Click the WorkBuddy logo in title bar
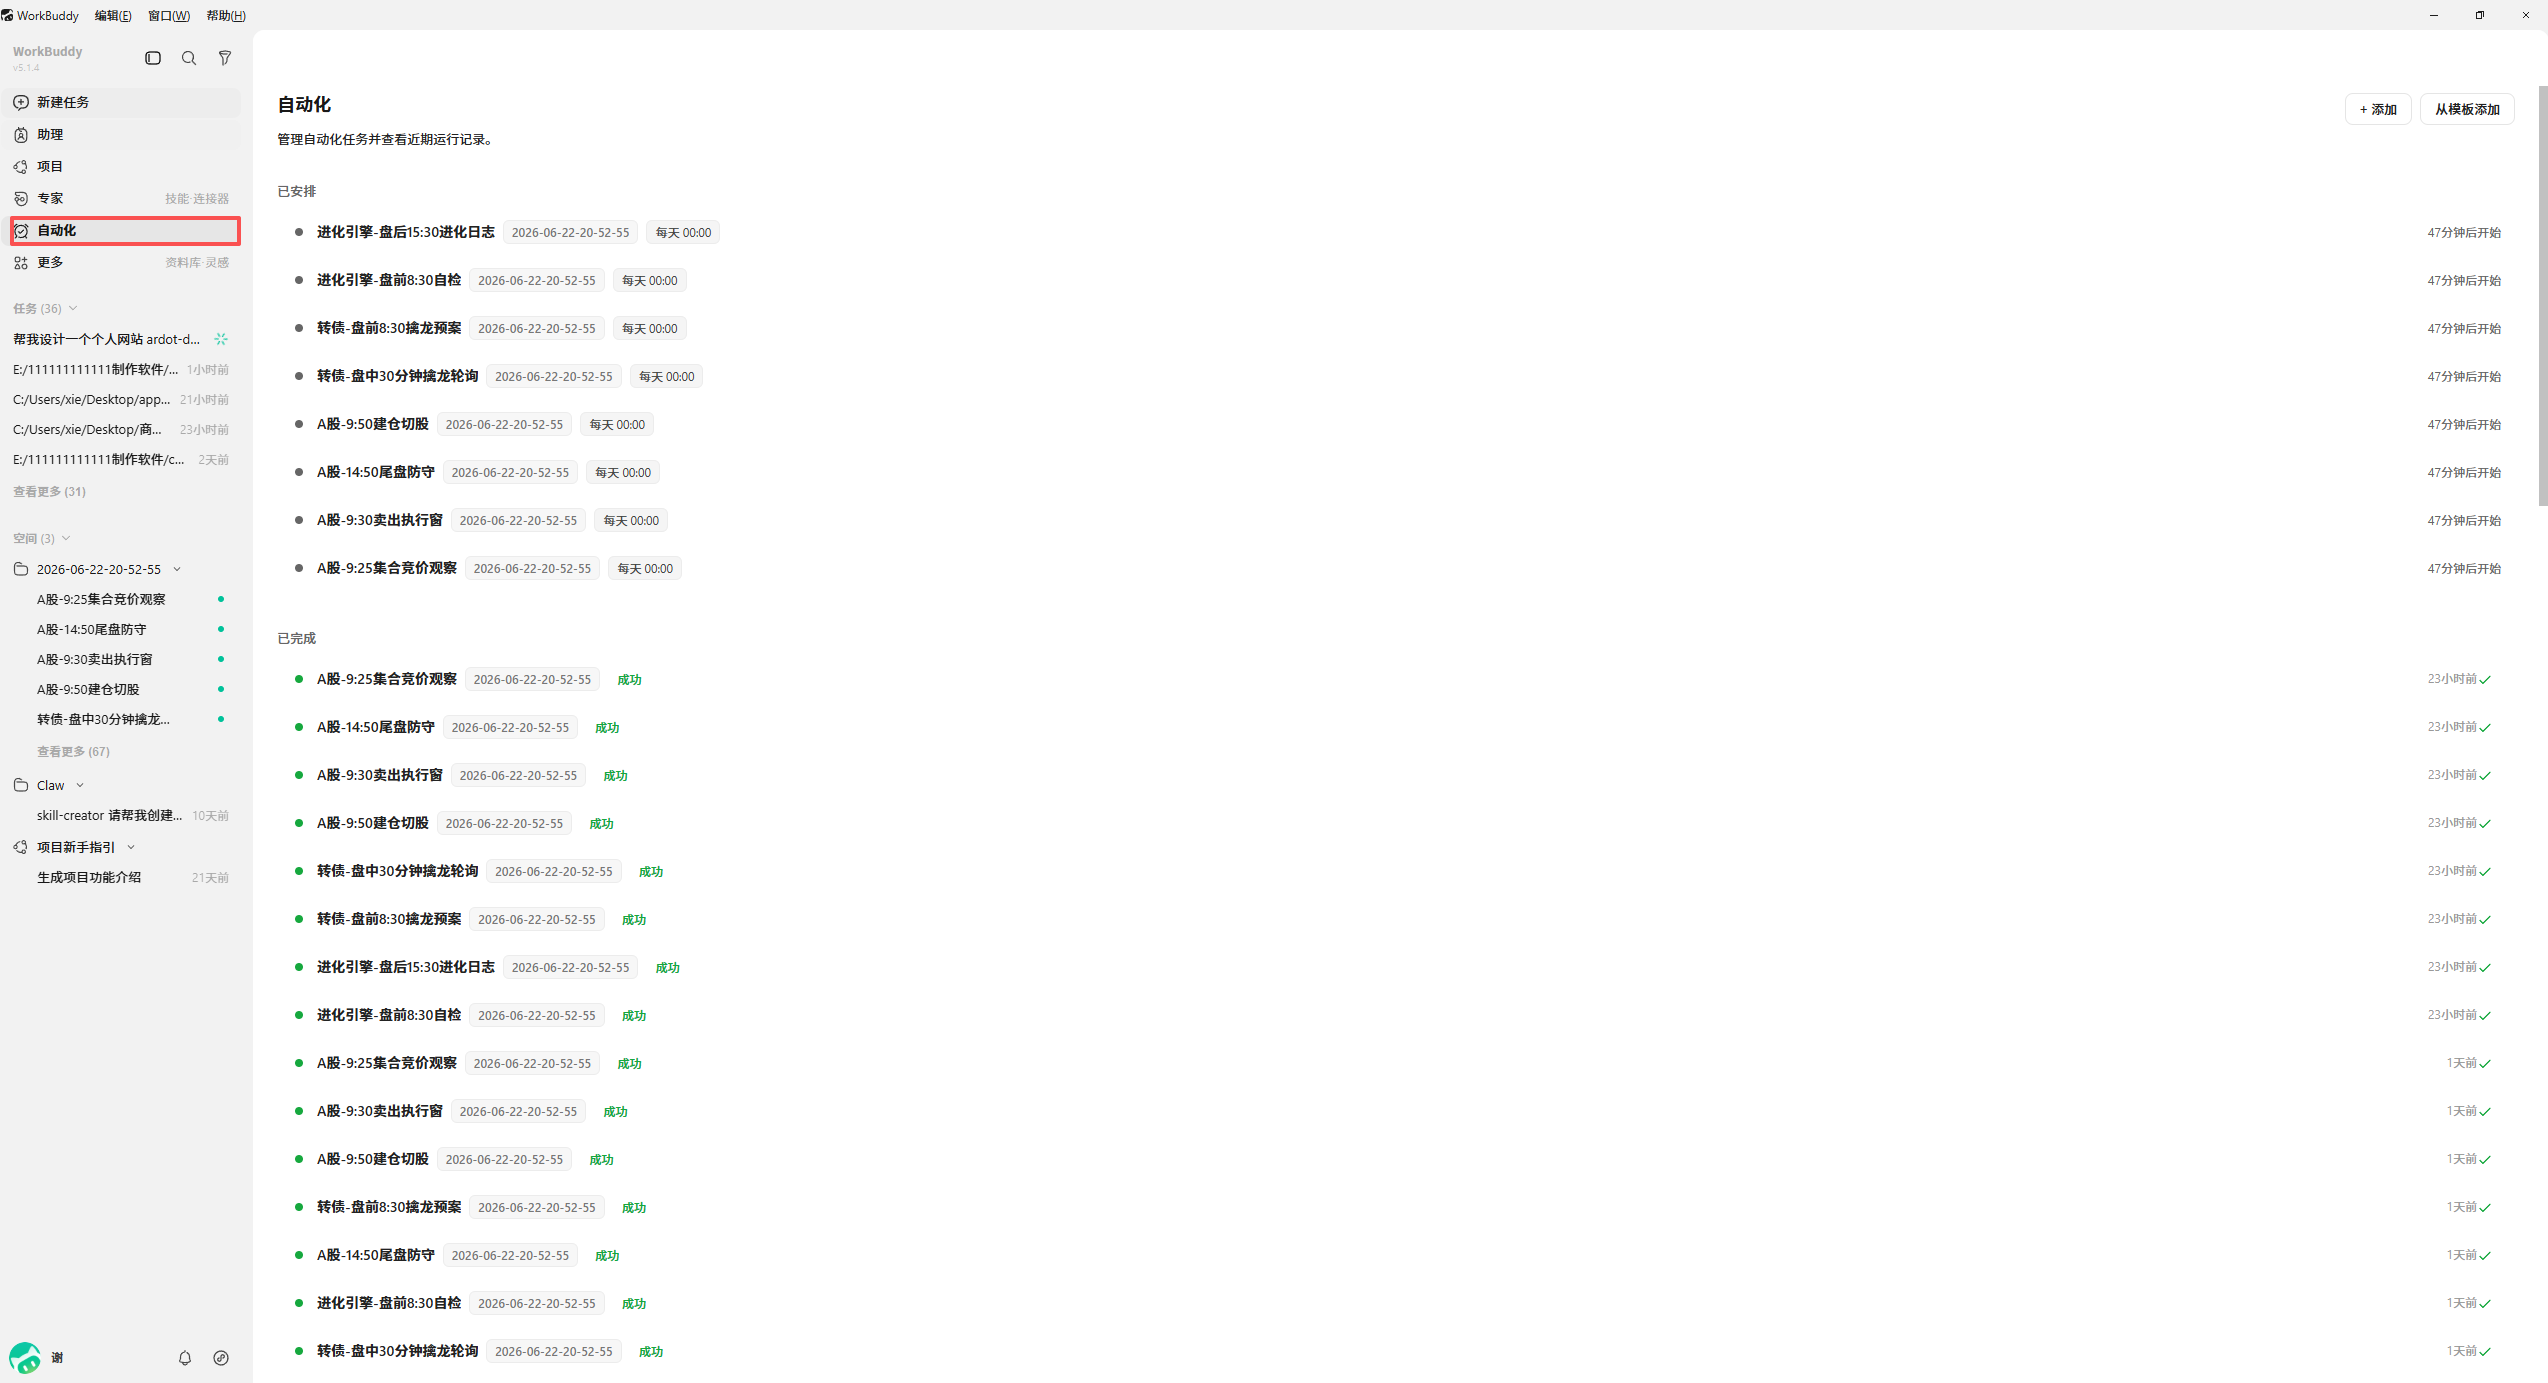The height and width of the screenshot is (1383, 2548). pos(8,15)
